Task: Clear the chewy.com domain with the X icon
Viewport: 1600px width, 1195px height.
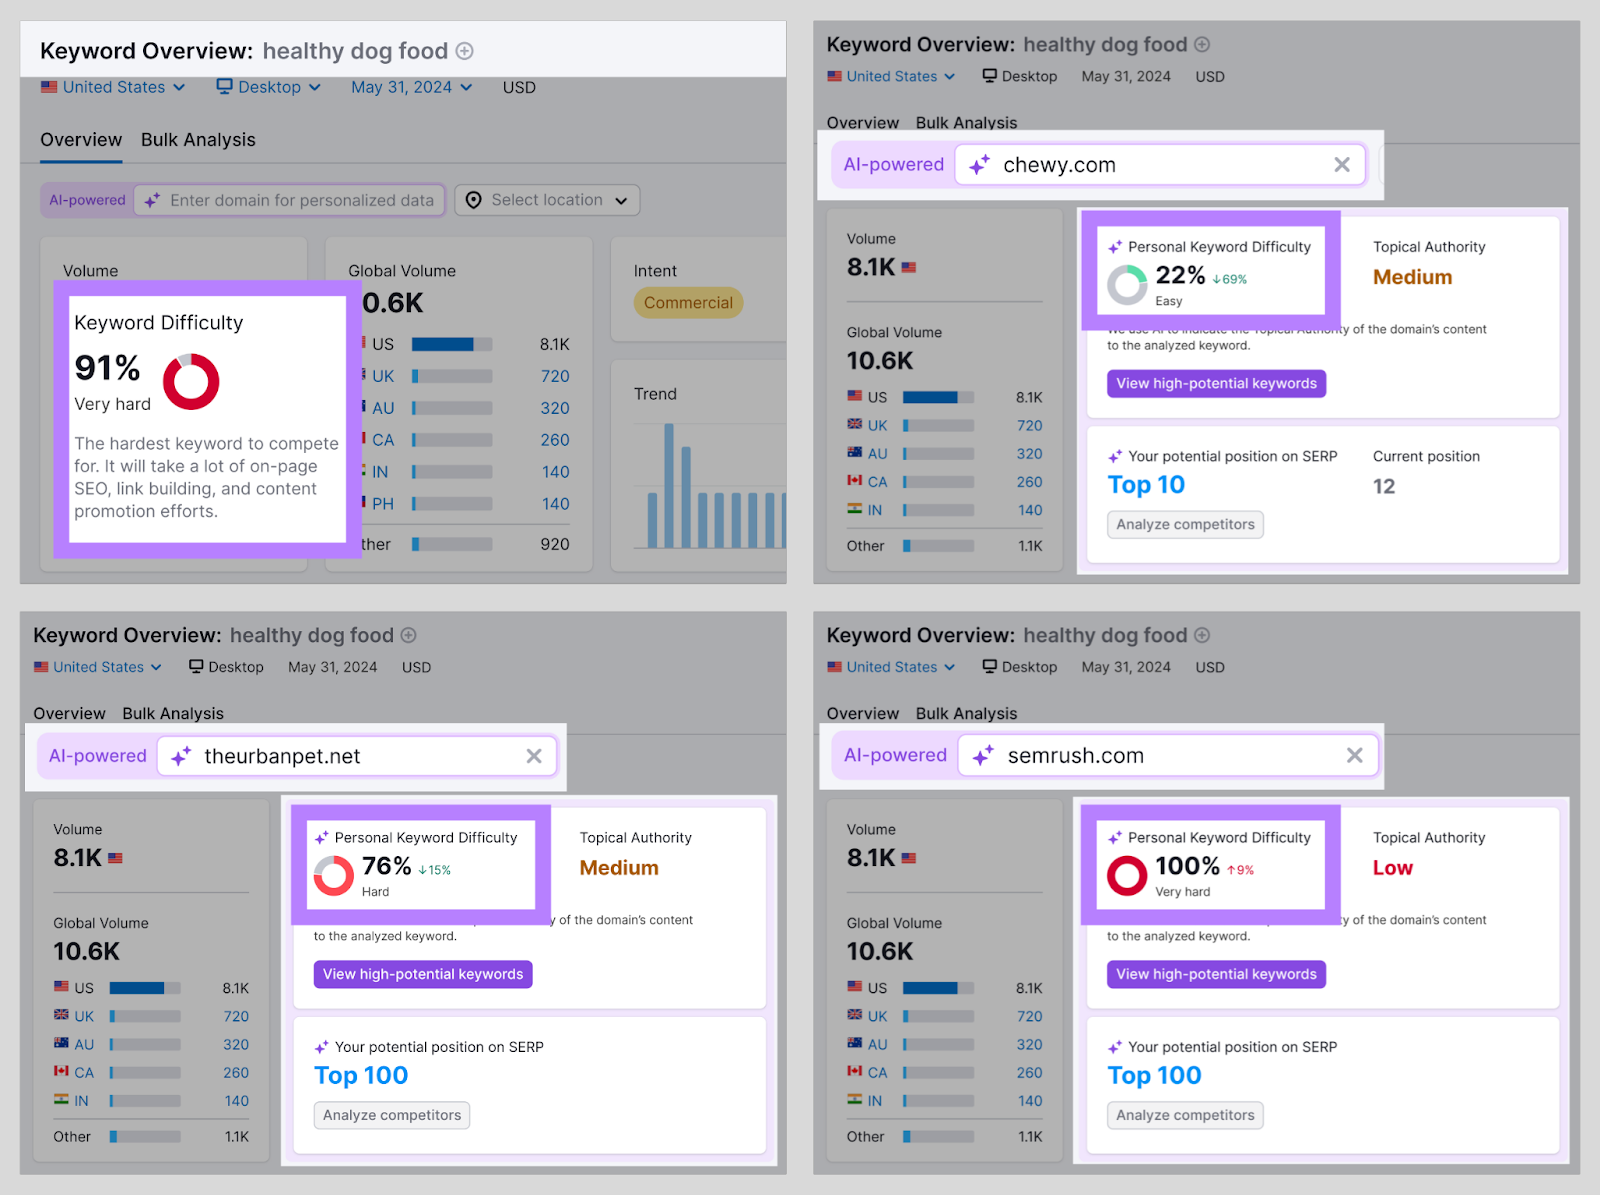Action: click(x=1342, y=164)
